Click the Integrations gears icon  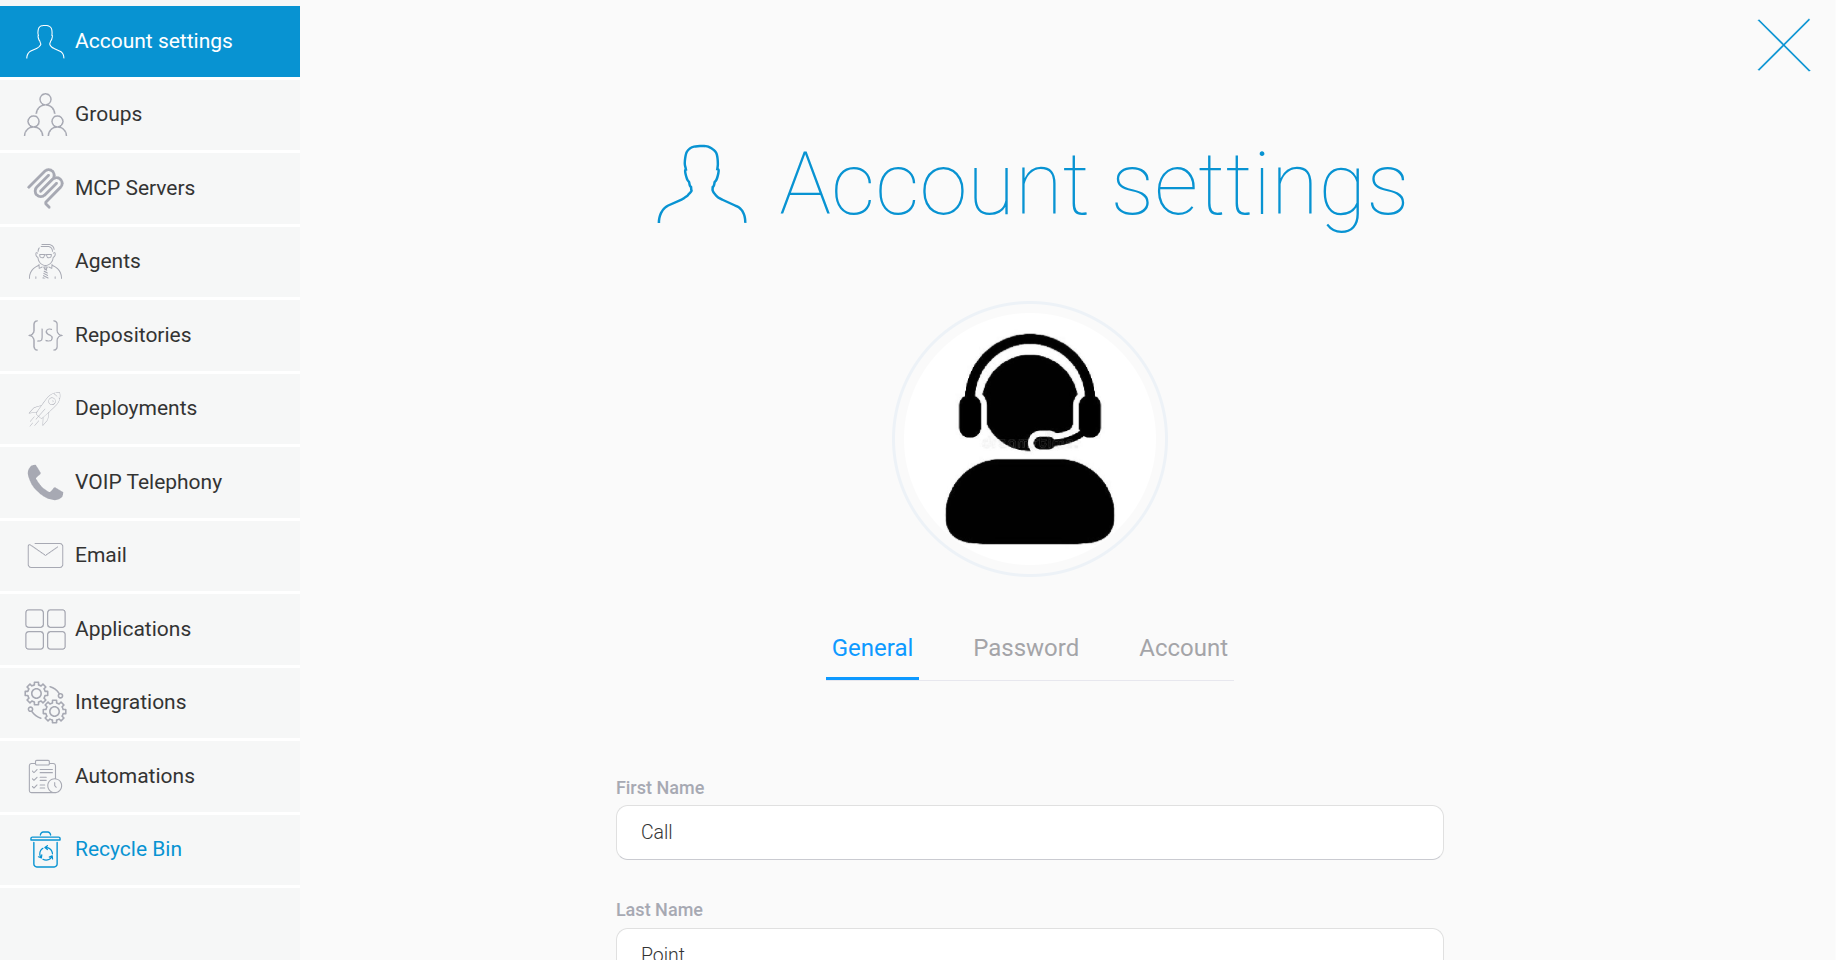45,702
